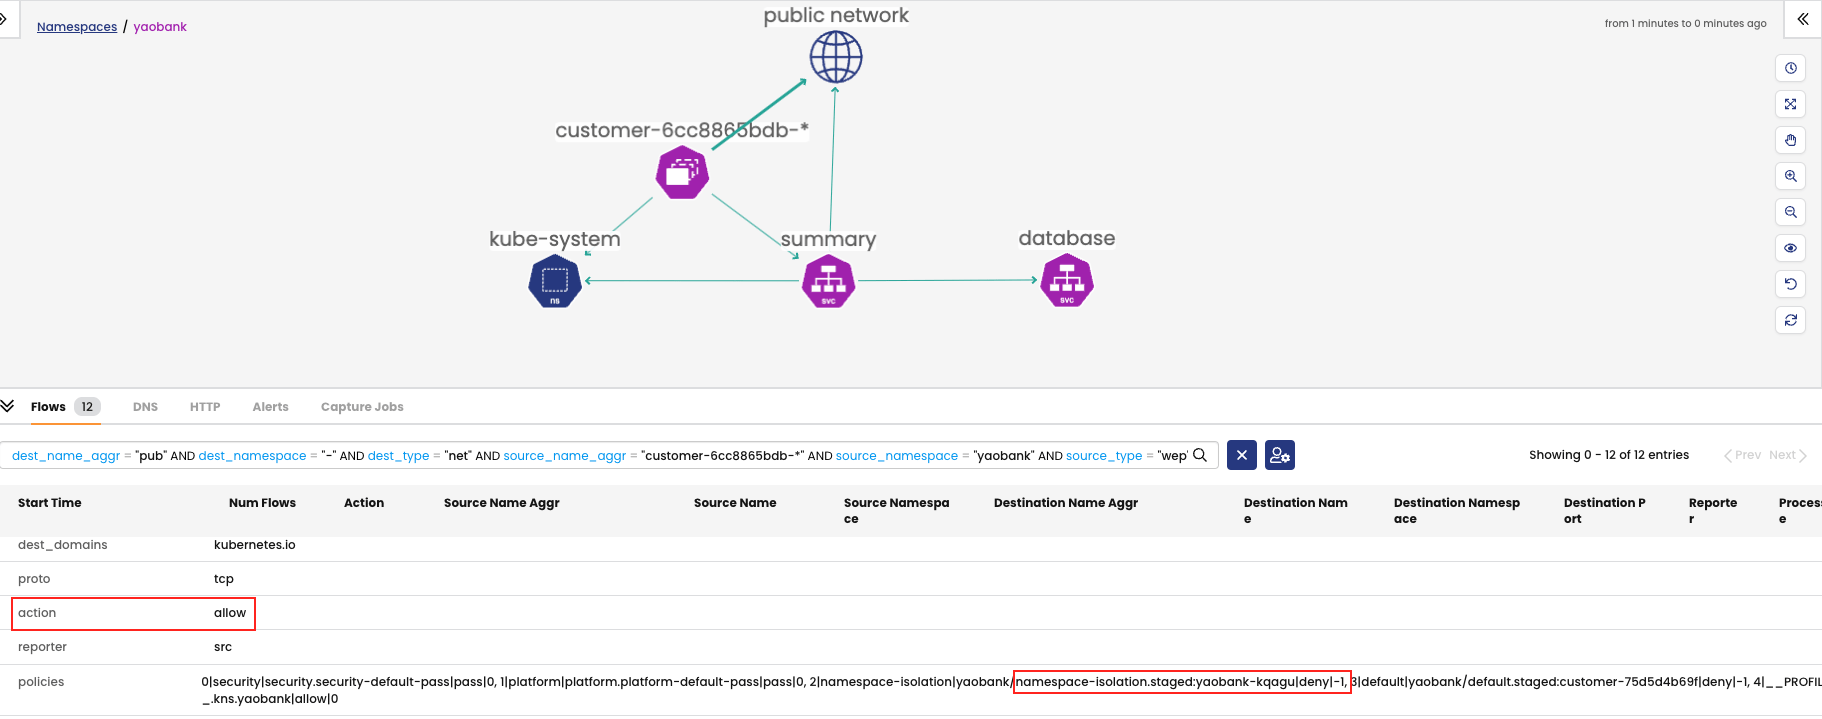Select the pan hand tool
The image size is (1822, 719).
click(1790, 140)
